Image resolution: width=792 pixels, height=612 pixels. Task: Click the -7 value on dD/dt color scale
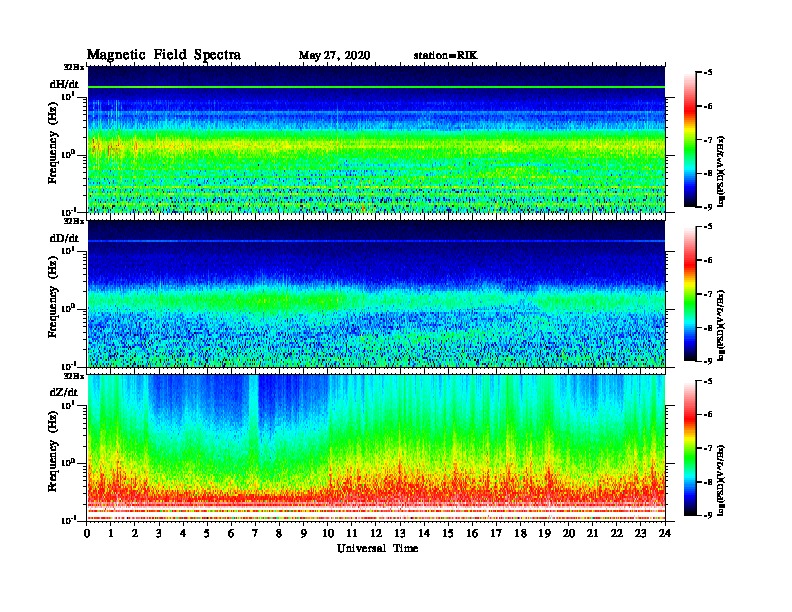point(707,294)
